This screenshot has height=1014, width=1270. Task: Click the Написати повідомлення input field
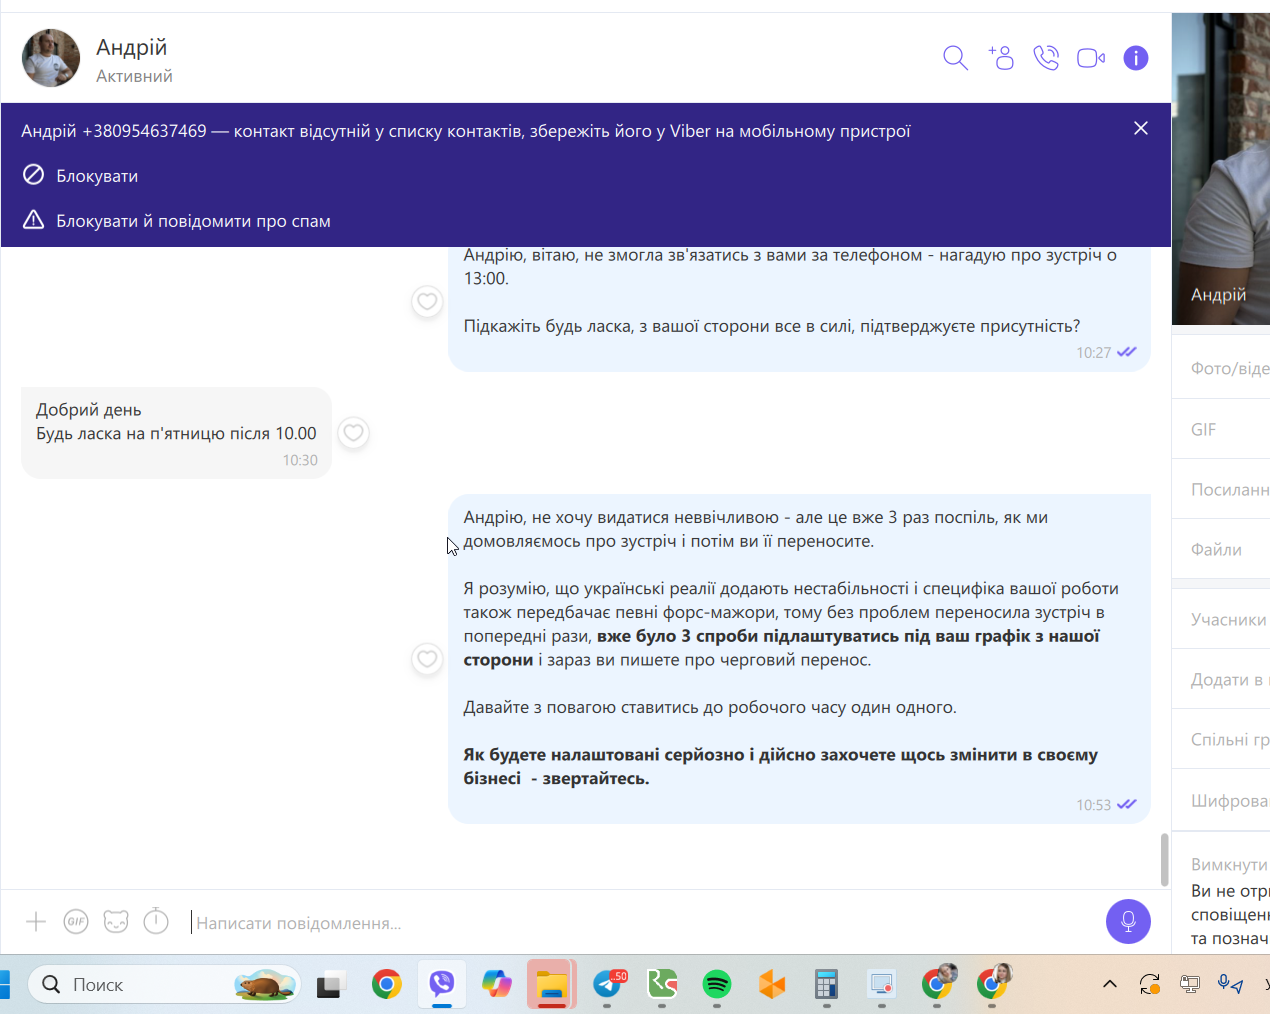click(640, 922)
